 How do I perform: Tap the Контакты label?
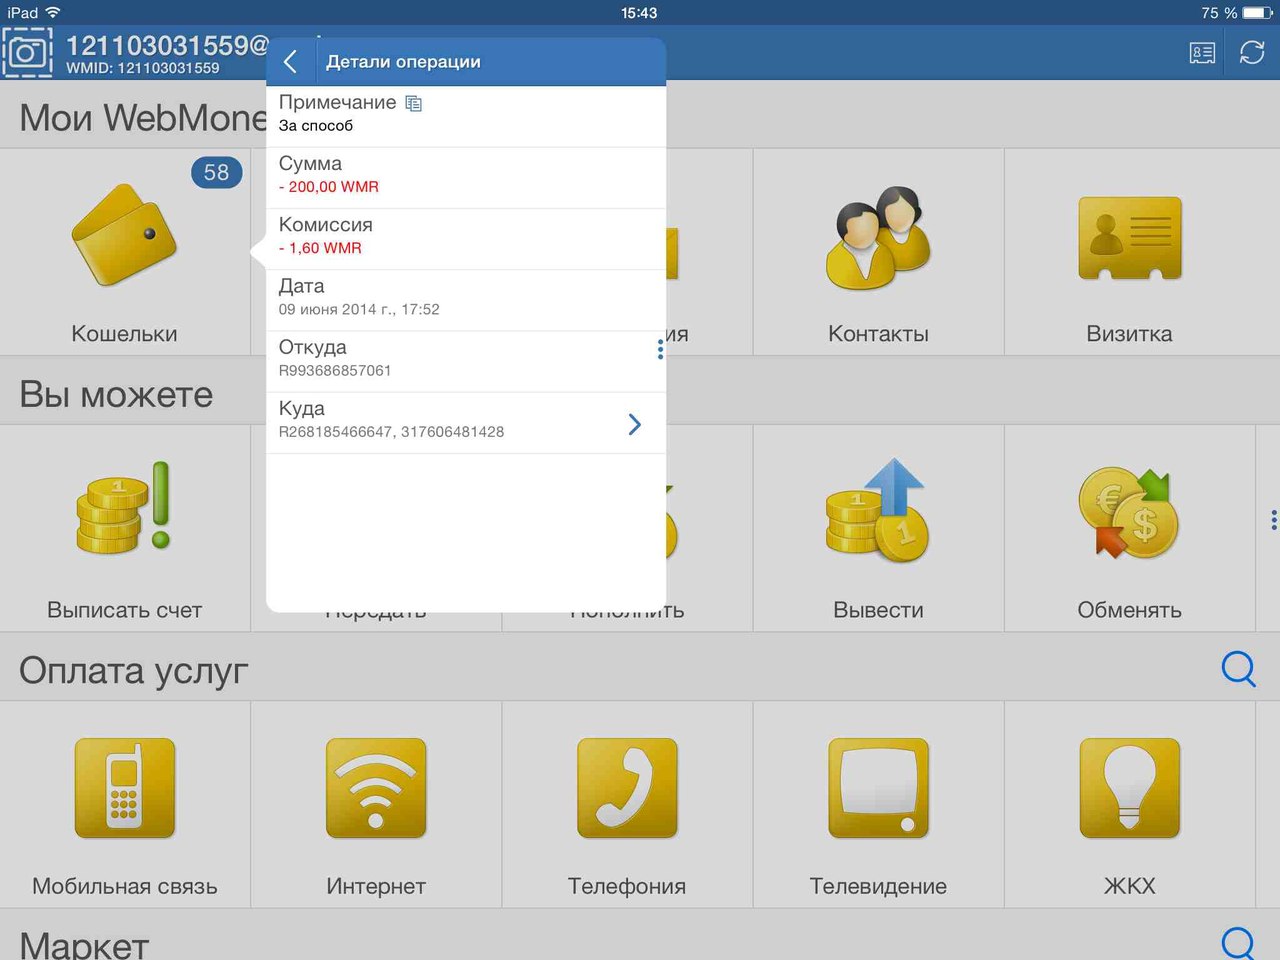click(878, 334)
